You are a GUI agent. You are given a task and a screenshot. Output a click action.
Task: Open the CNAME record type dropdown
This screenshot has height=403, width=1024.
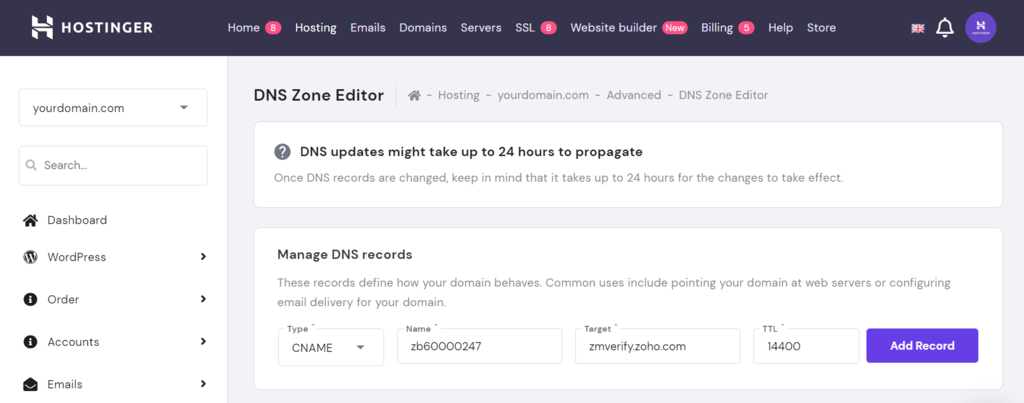coord(331,347)
